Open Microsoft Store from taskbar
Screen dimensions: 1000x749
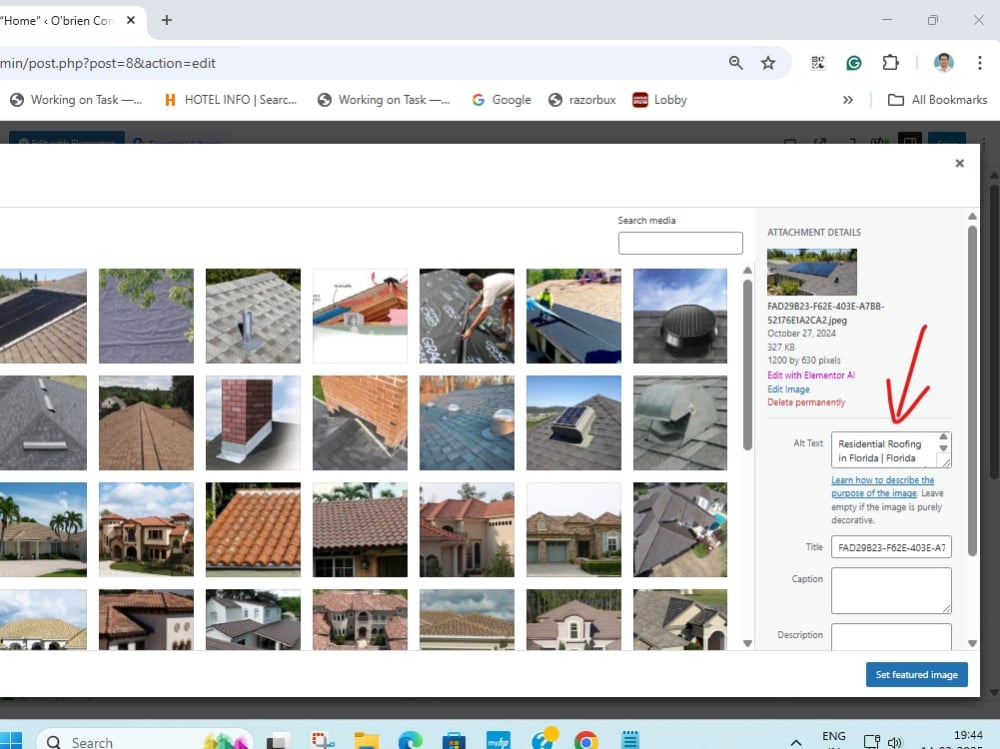click(x=453, y=741)
